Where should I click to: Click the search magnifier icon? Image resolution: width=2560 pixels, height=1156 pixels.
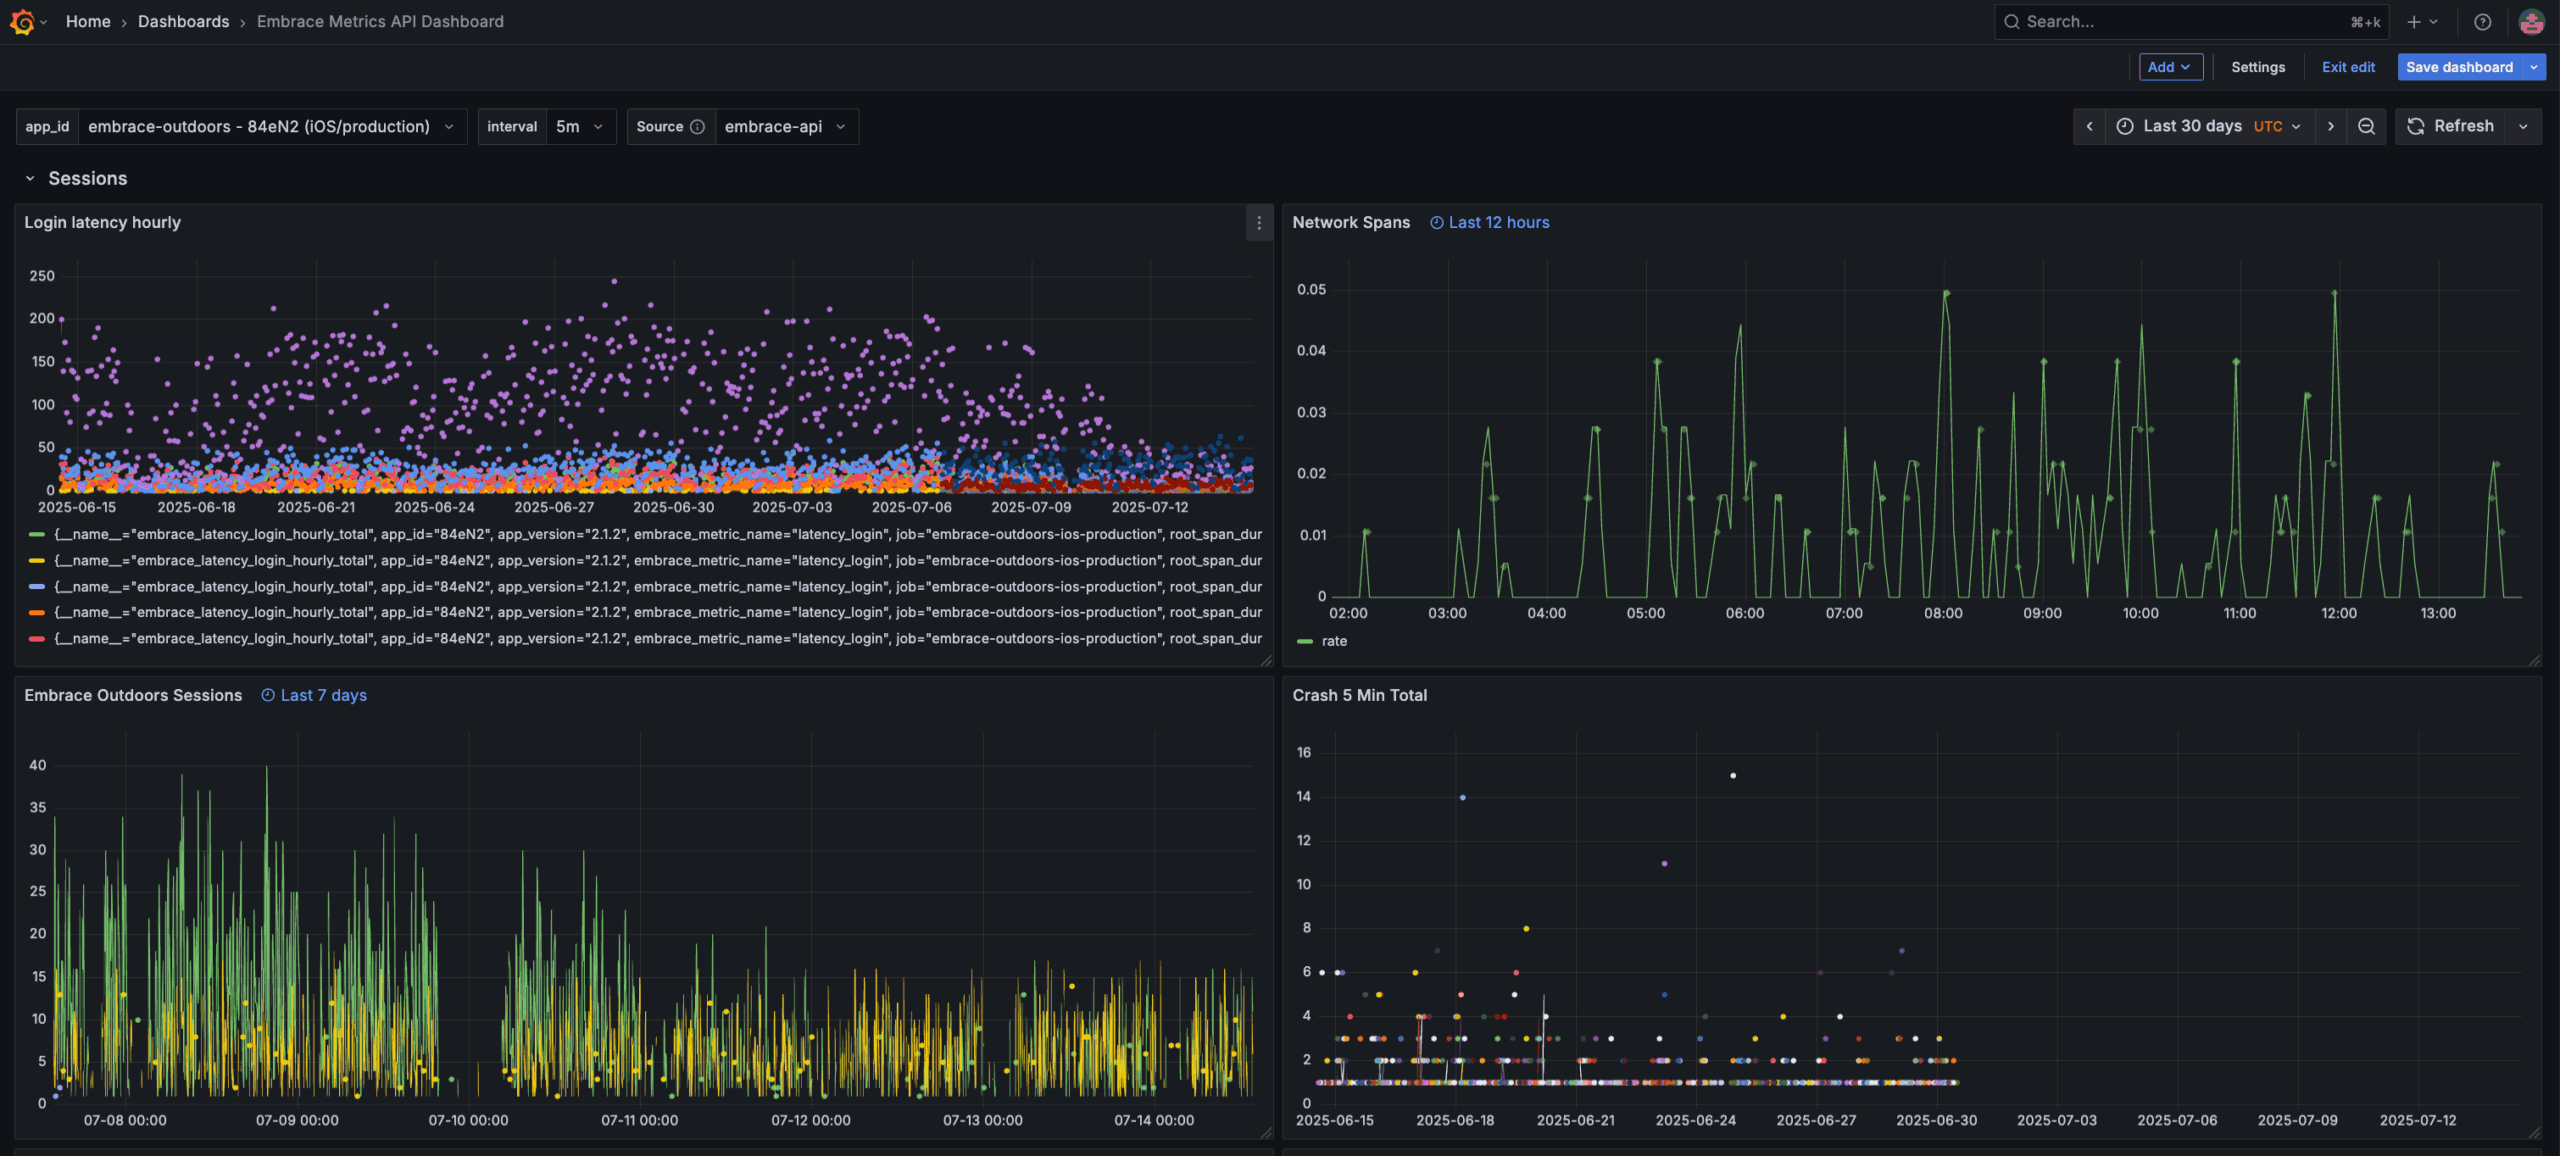pyautogui.click(x=2011, y=22)
